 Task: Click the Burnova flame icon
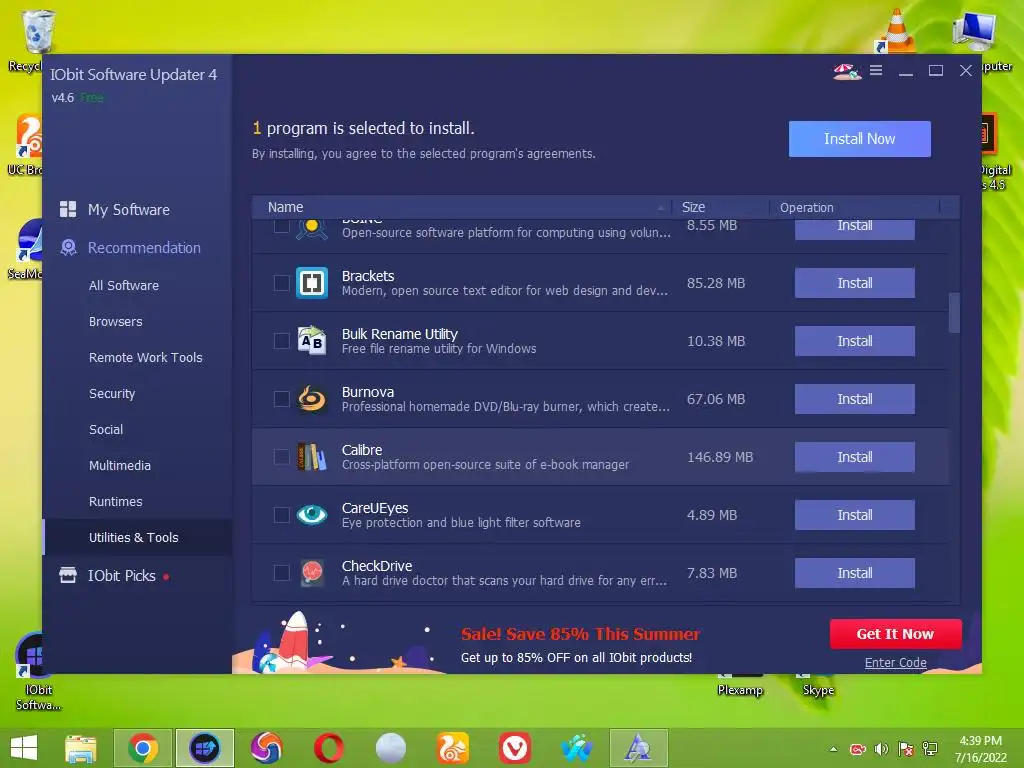coord(312,399)
